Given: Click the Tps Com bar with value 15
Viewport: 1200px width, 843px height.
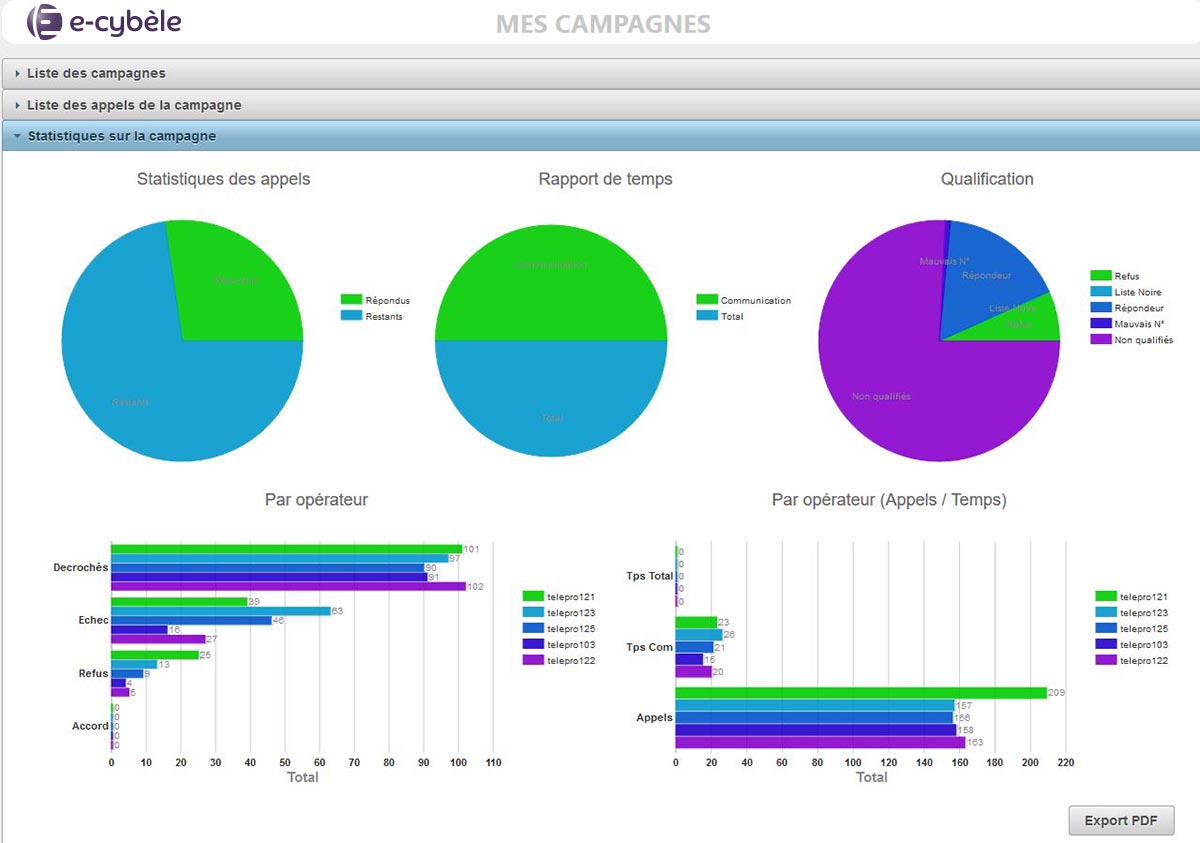Looking at the screenshot, I should (689, 660).
